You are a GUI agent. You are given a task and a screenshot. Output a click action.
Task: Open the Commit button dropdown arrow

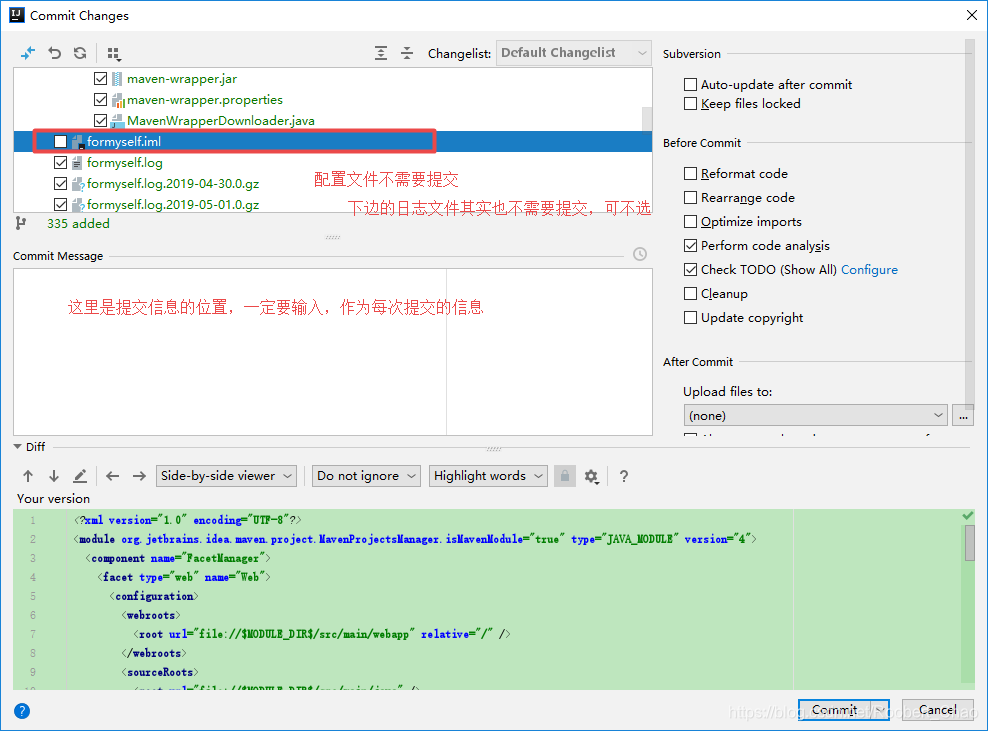880,710
